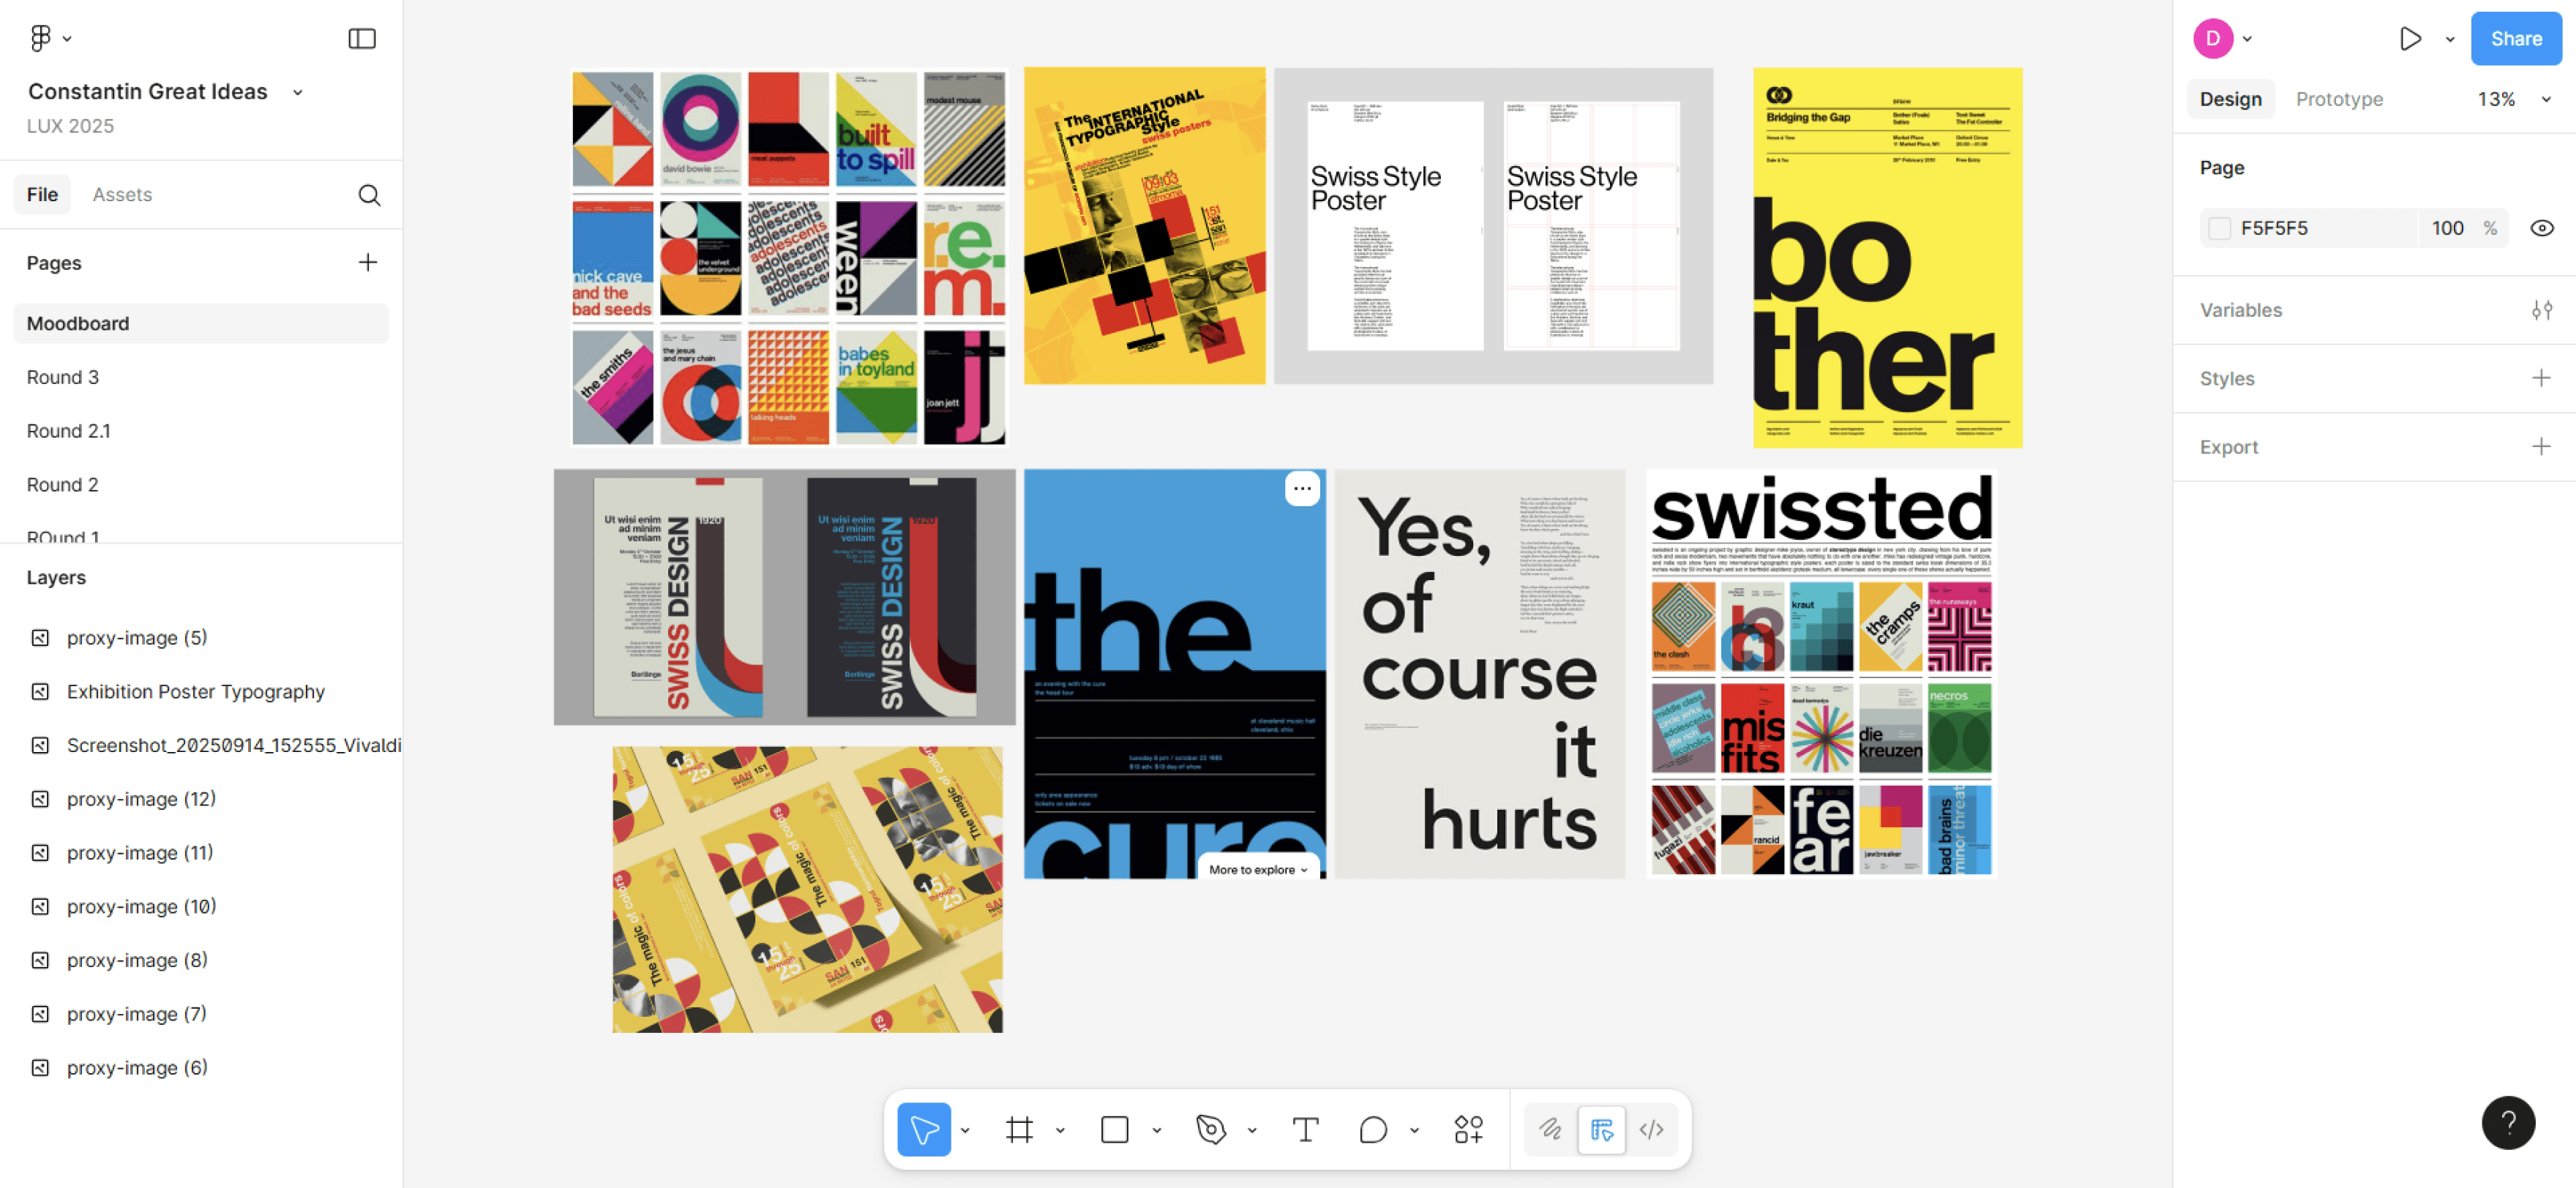The height and width of the screenshot is (1188, 2576).
Task: Select the Text tool
Action: [1305, 1129]
